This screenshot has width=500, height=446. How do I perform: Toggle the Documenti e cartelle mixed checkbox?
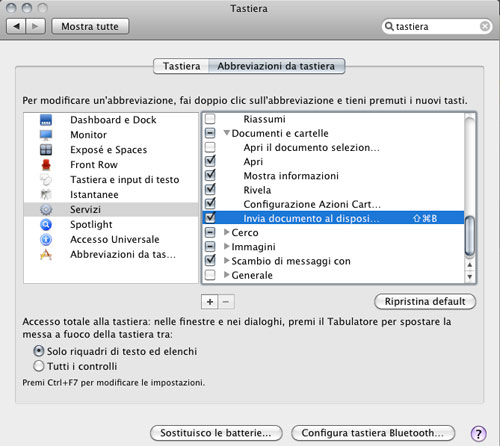[x=210, y=133]
